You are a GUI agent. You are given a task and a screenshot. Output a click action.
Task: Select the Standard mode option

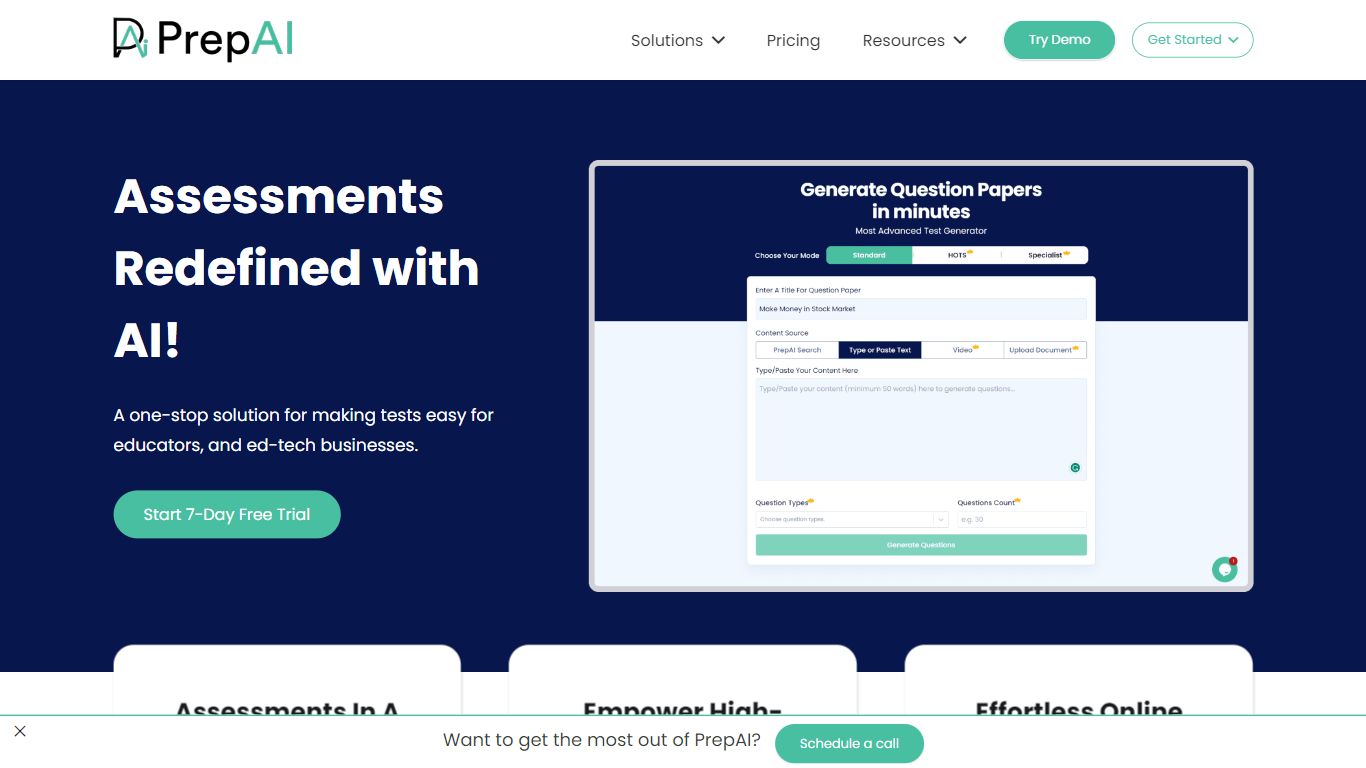tap(869, 255)
